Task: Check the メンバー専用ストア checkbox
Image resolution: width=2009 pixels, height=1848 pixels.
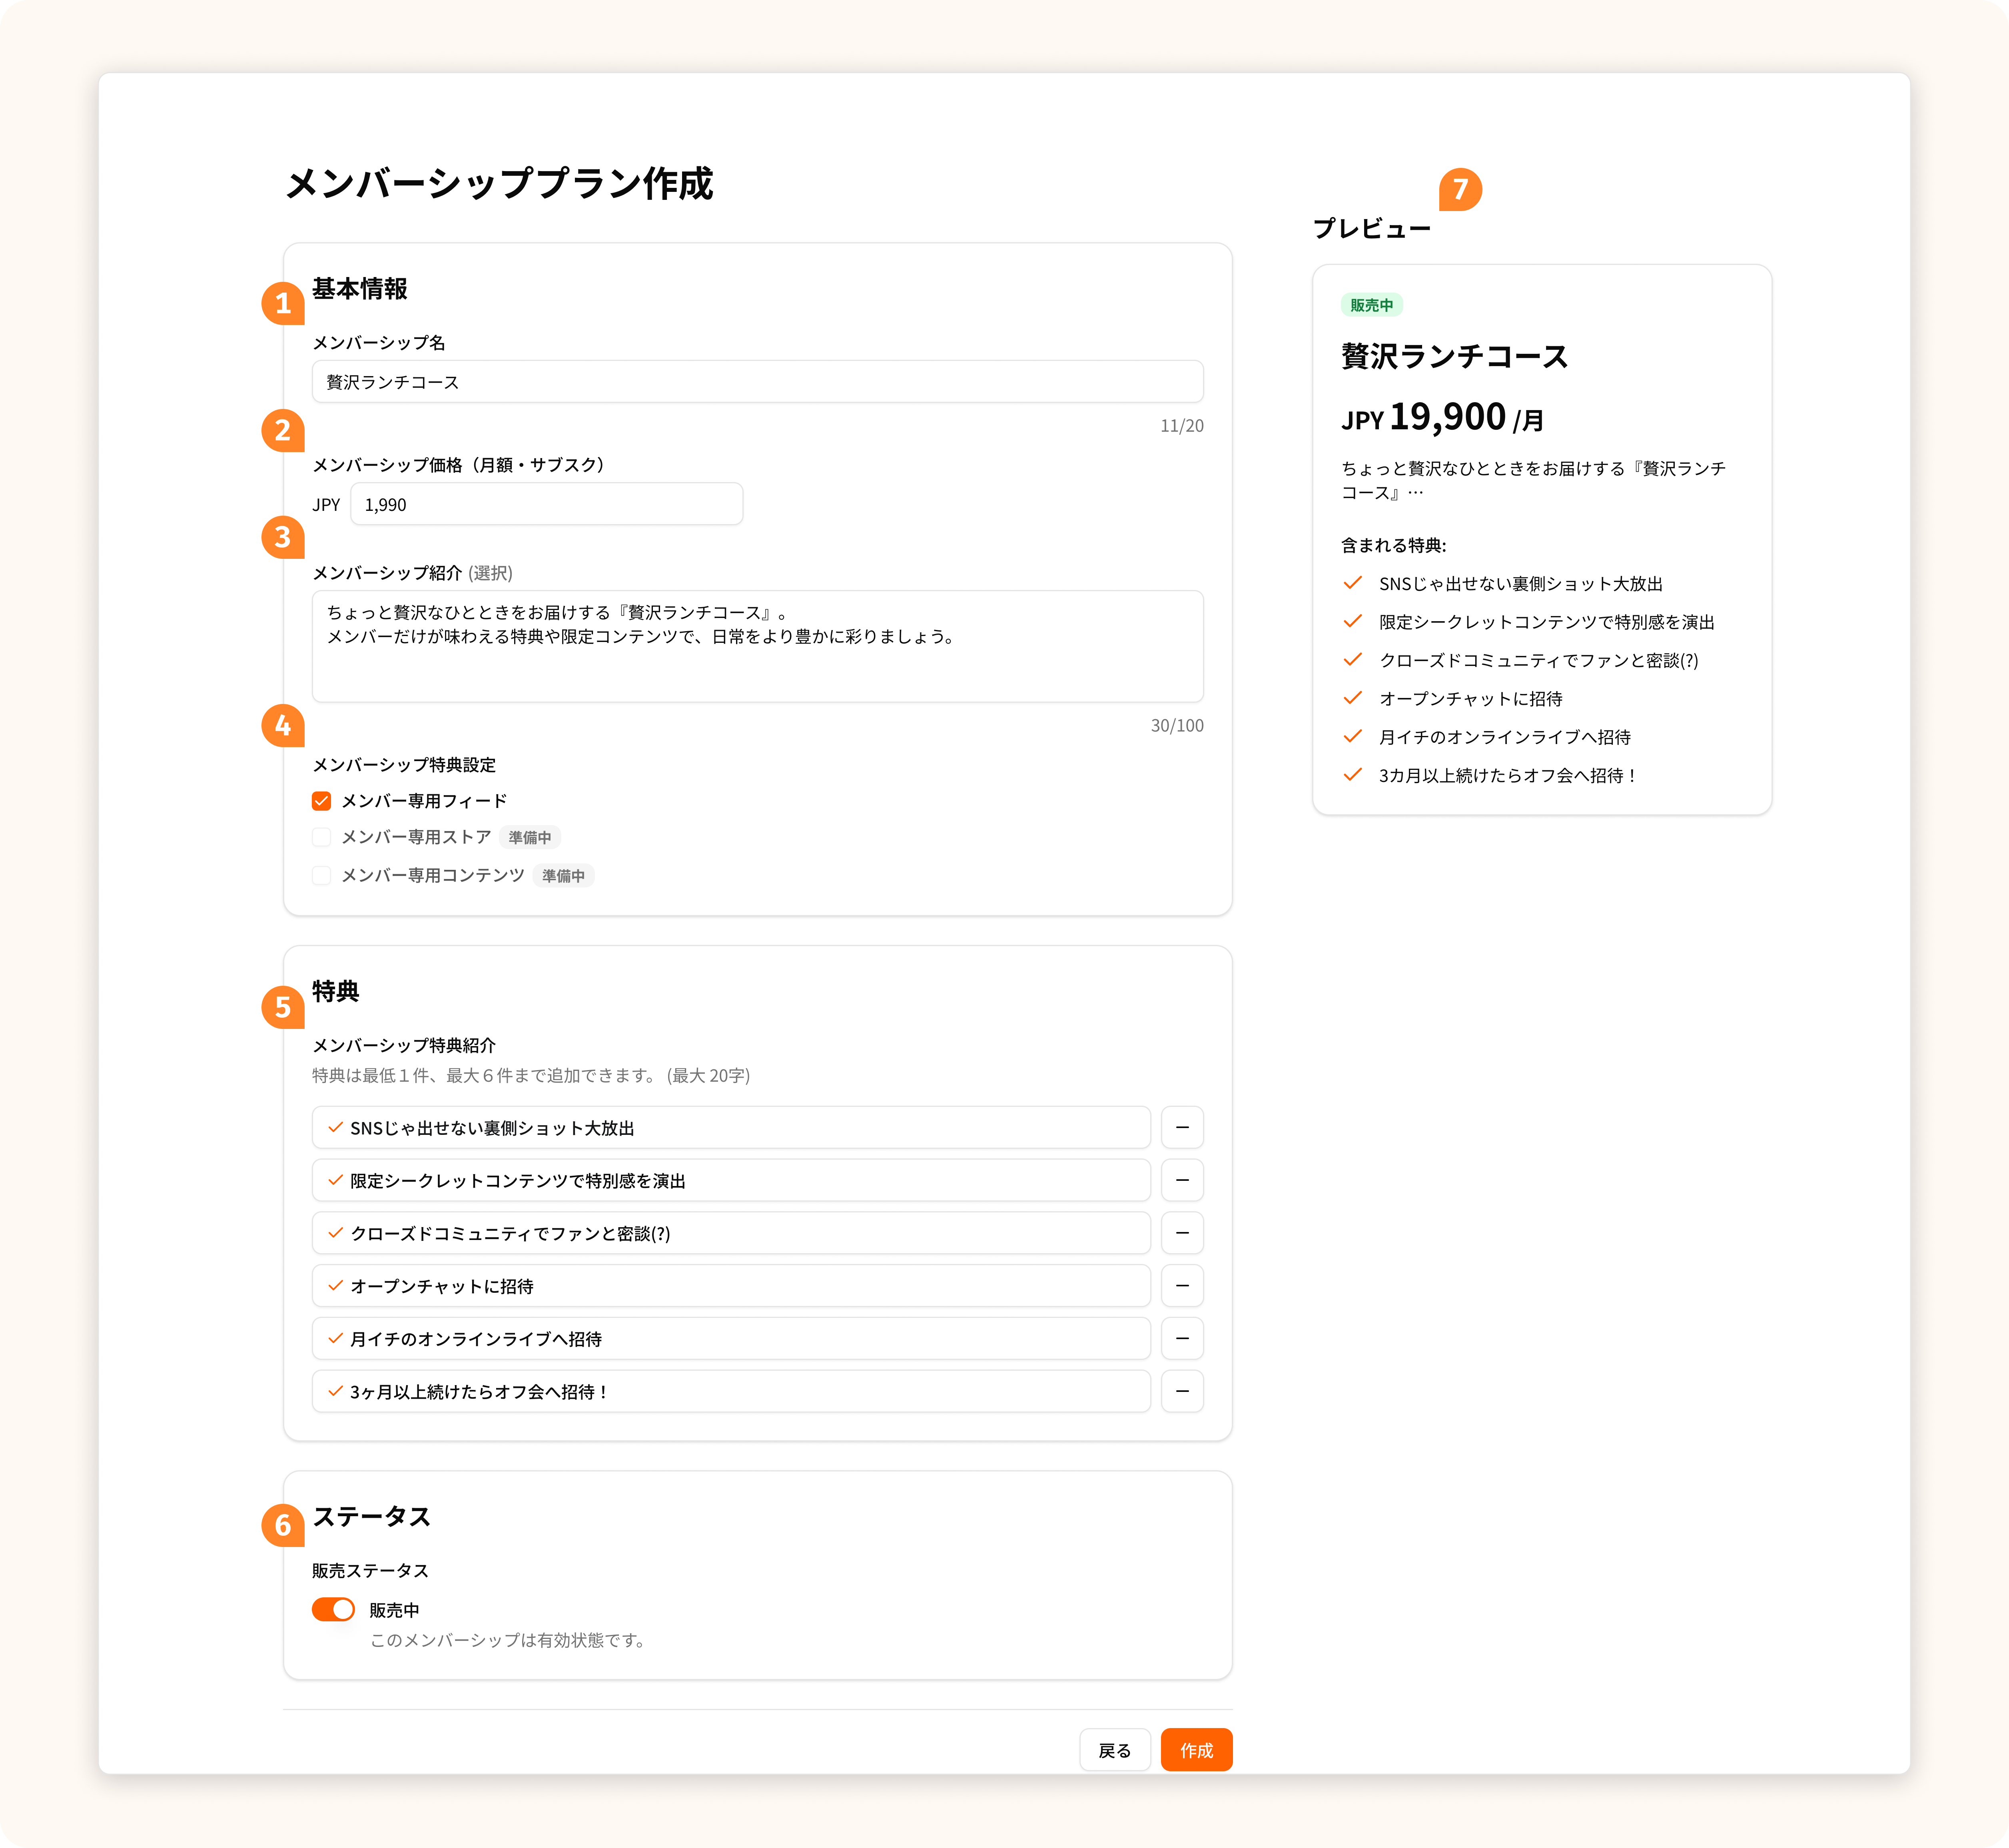Action: coord(321,837)
